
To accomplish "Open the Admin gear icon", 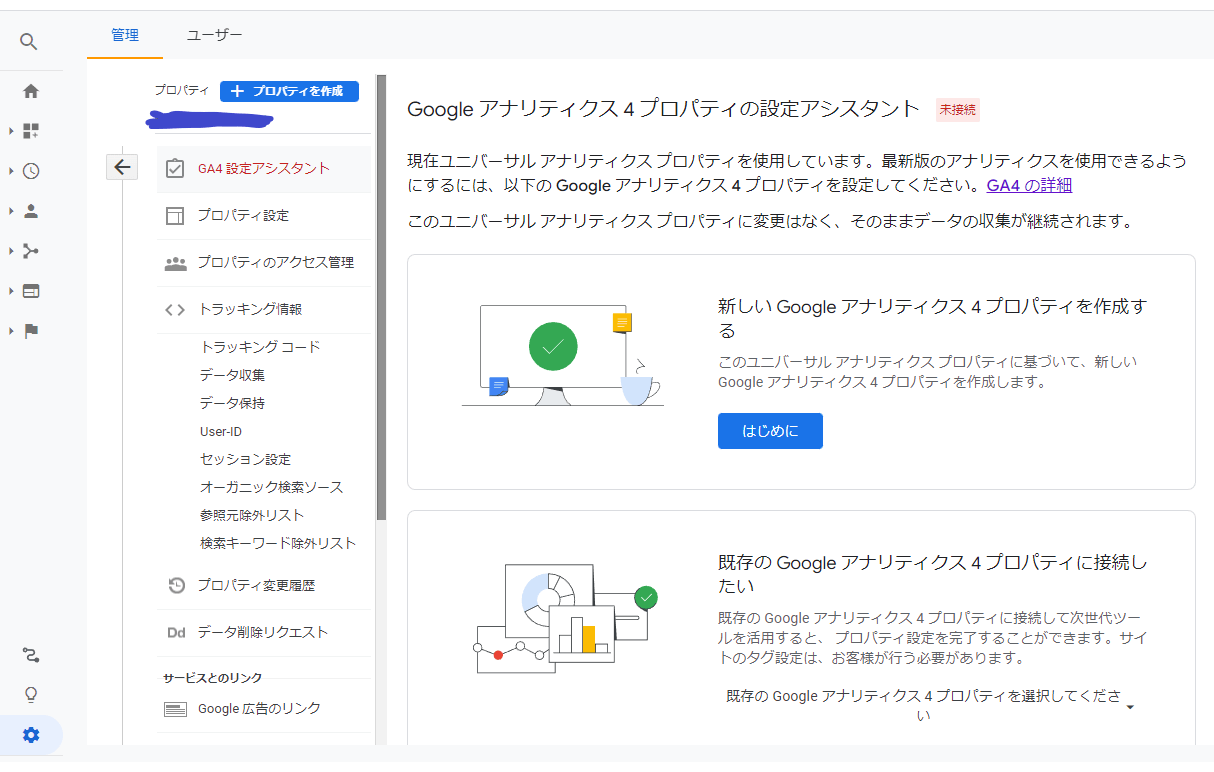I will tap(31, 735).
